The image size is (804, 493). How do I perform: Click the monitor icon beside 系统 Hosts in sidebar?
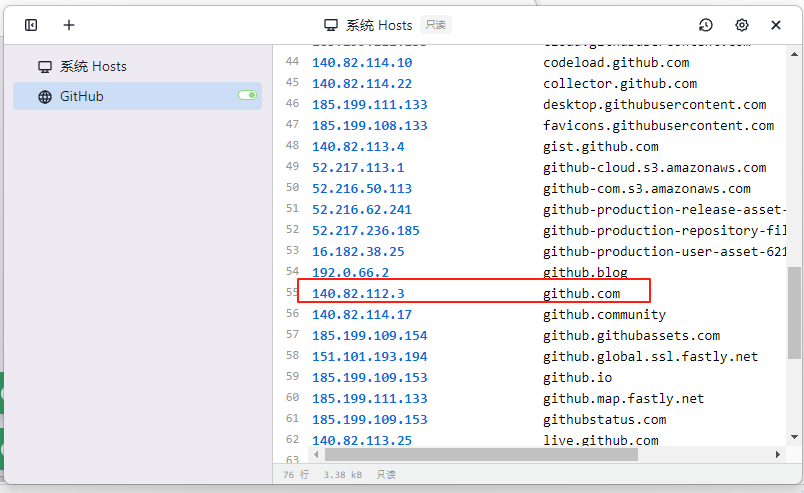[x=45, y=67]
